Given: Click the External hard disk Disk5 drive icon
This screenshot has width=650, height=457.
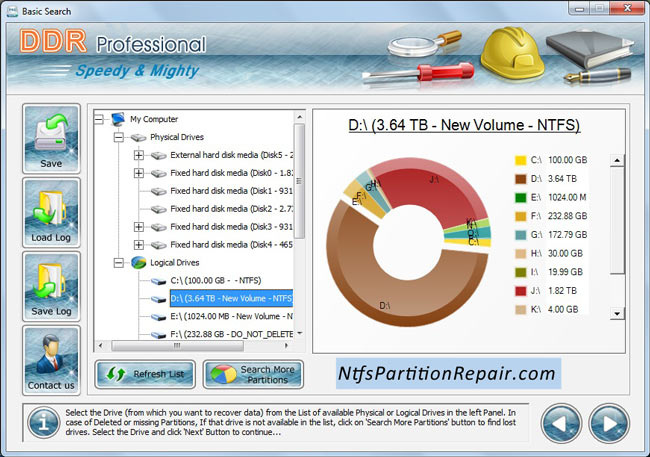Looking at the screenshot, I should pos(158,156).
